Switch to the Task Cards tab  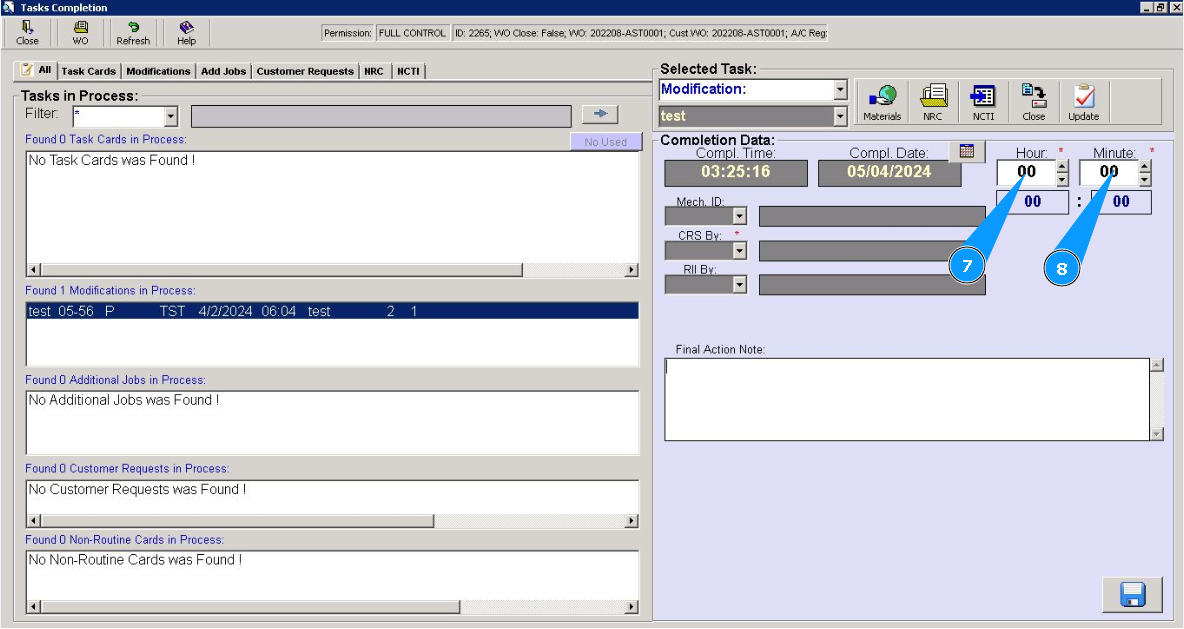(x=88, y=71)
